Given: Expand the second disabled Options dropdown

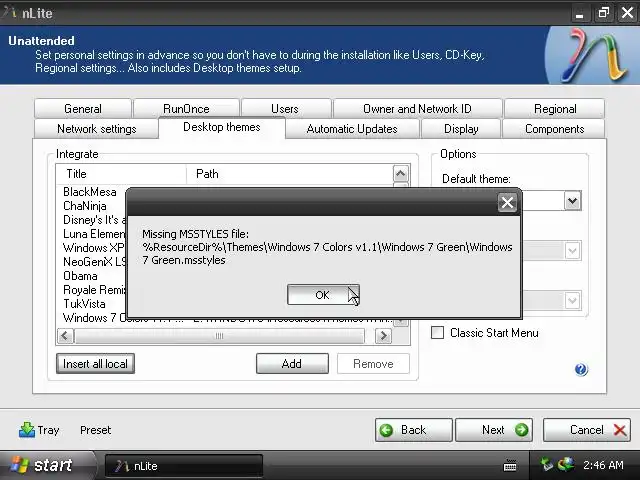Looking at the screenshot, I should [x=572, y=250].
